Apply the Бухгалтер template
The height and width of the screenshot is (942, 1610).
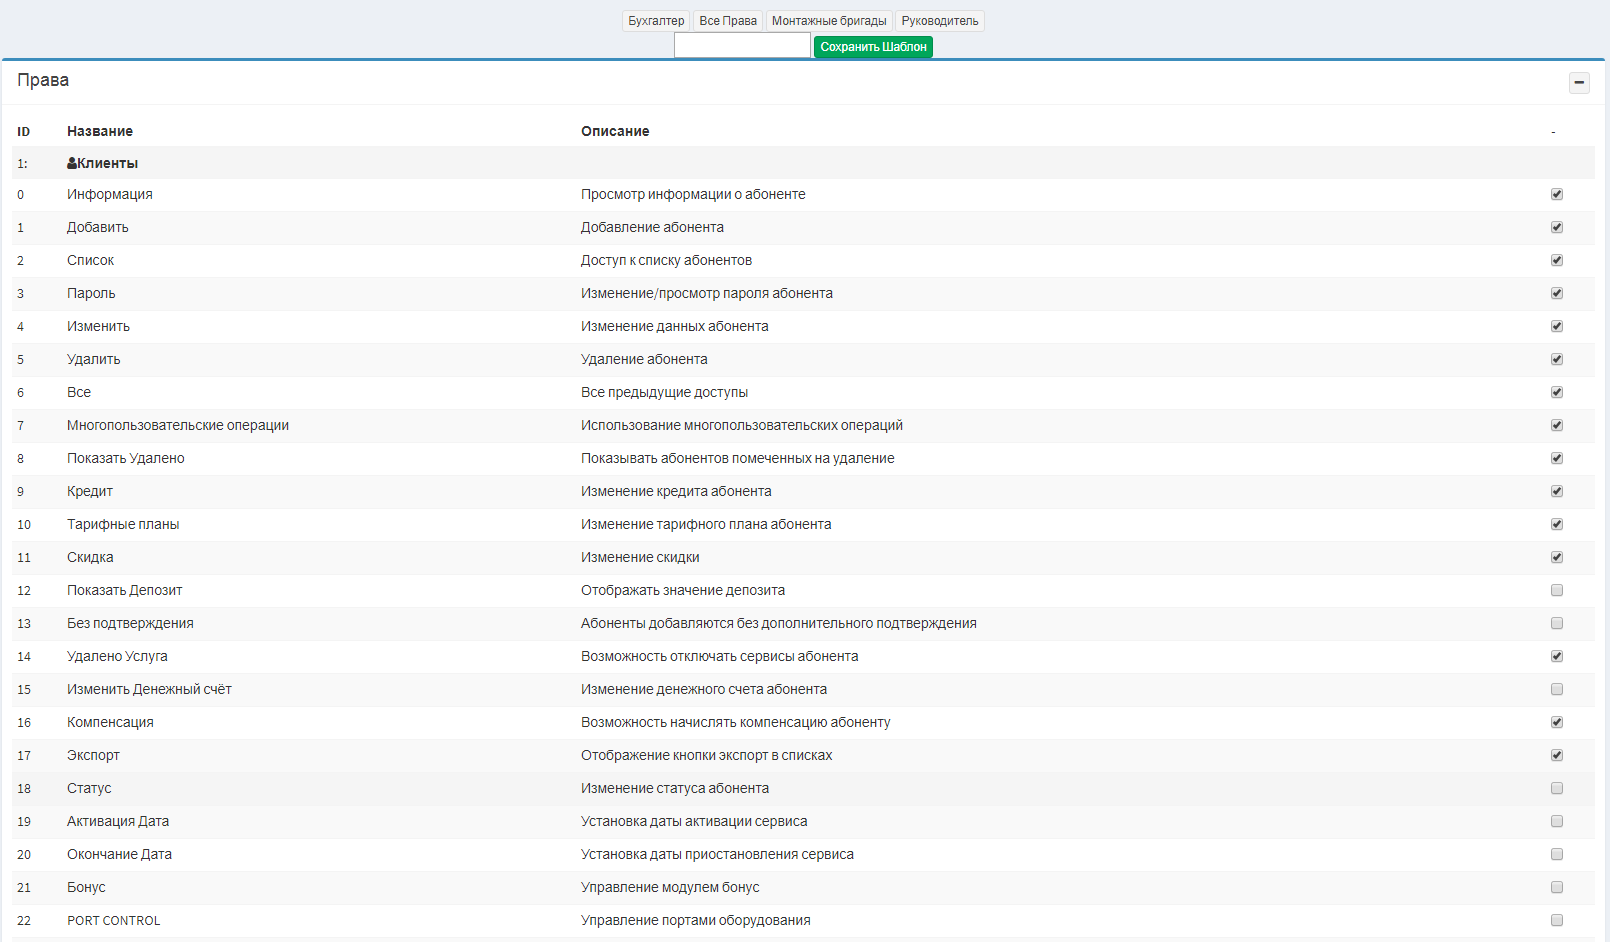656,21
